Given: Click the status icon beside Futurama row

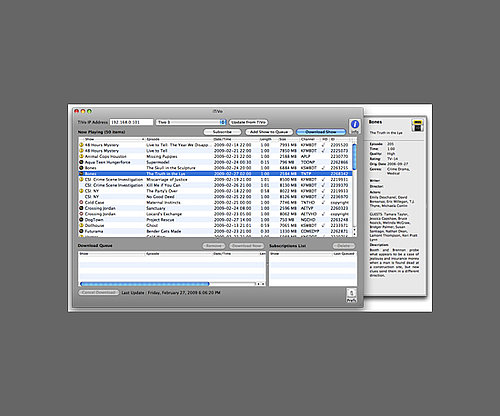Looking at the screenshot, I should (x=81, y=231).
